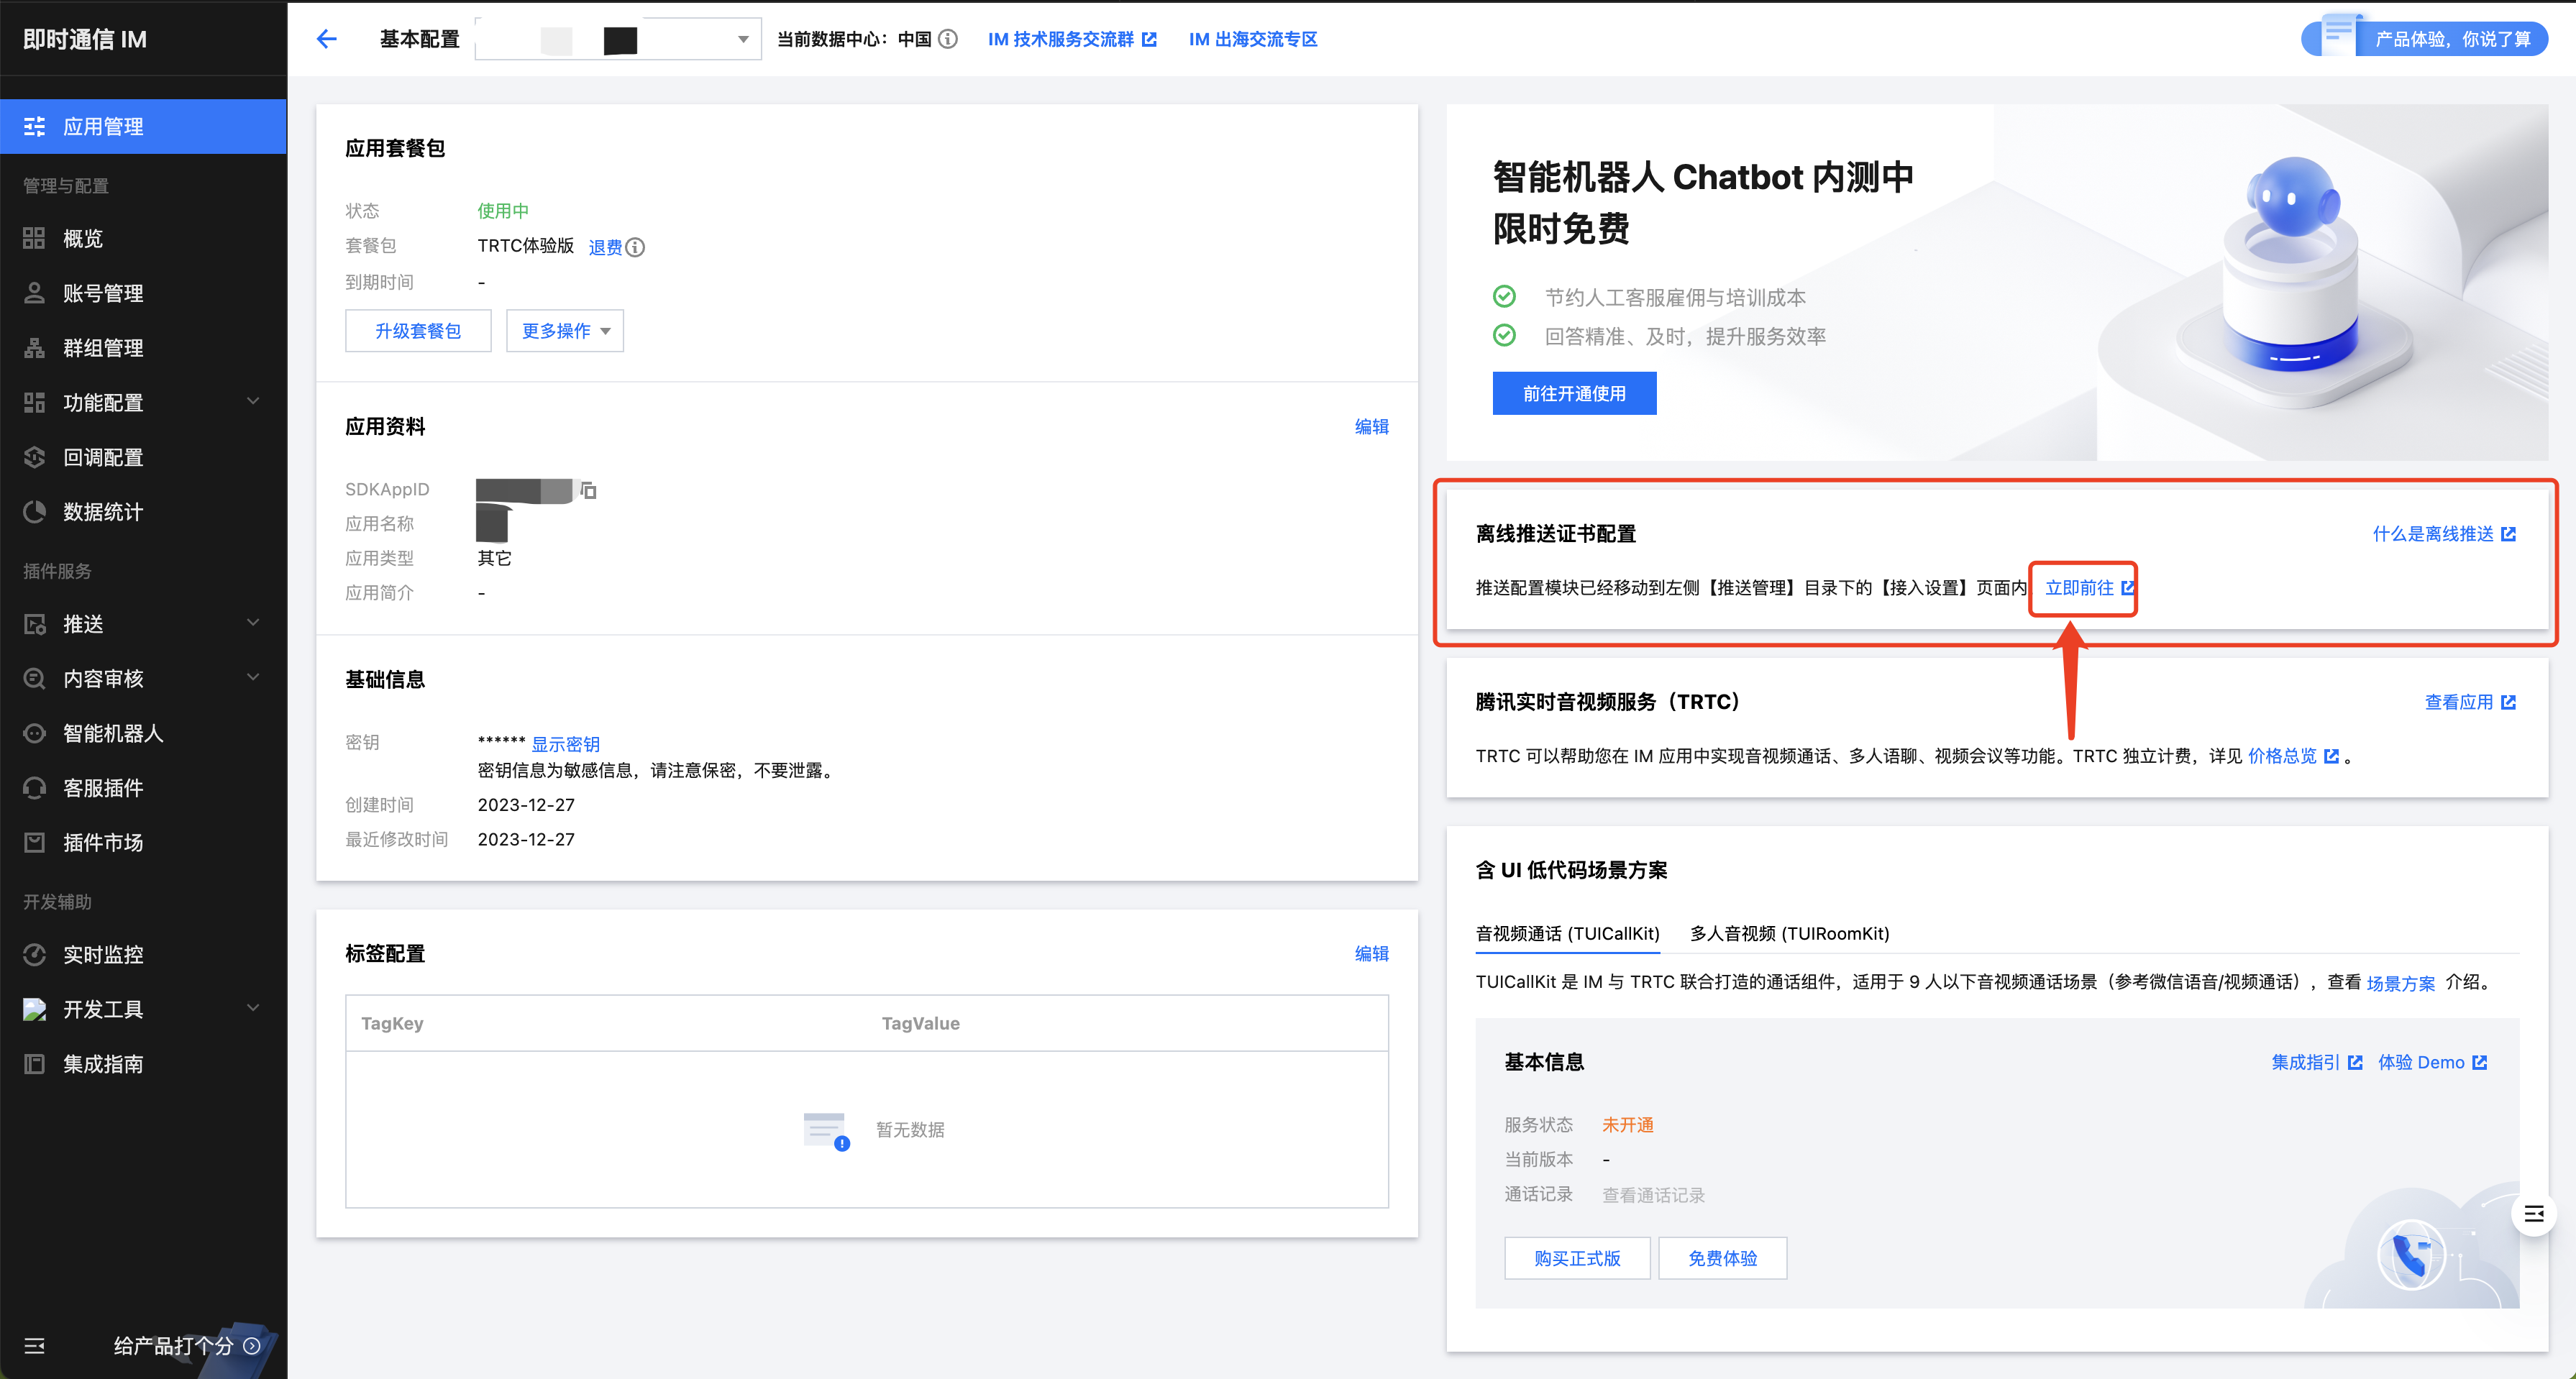Open the 更多操作 dropdown
Image resolution: width=2576 pixels, height=1379 pixels.
pos(565,331)
